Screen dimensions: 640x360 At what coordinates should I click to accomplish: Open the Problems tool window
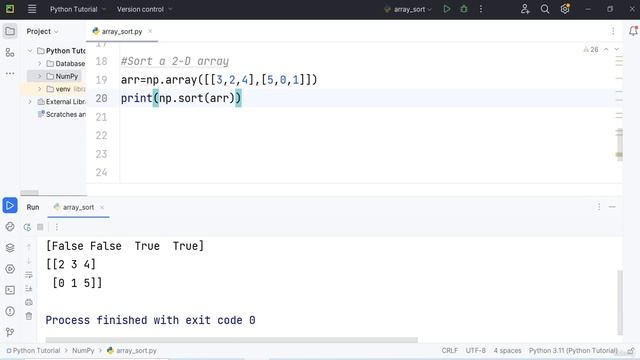click(x=10, y=311)
